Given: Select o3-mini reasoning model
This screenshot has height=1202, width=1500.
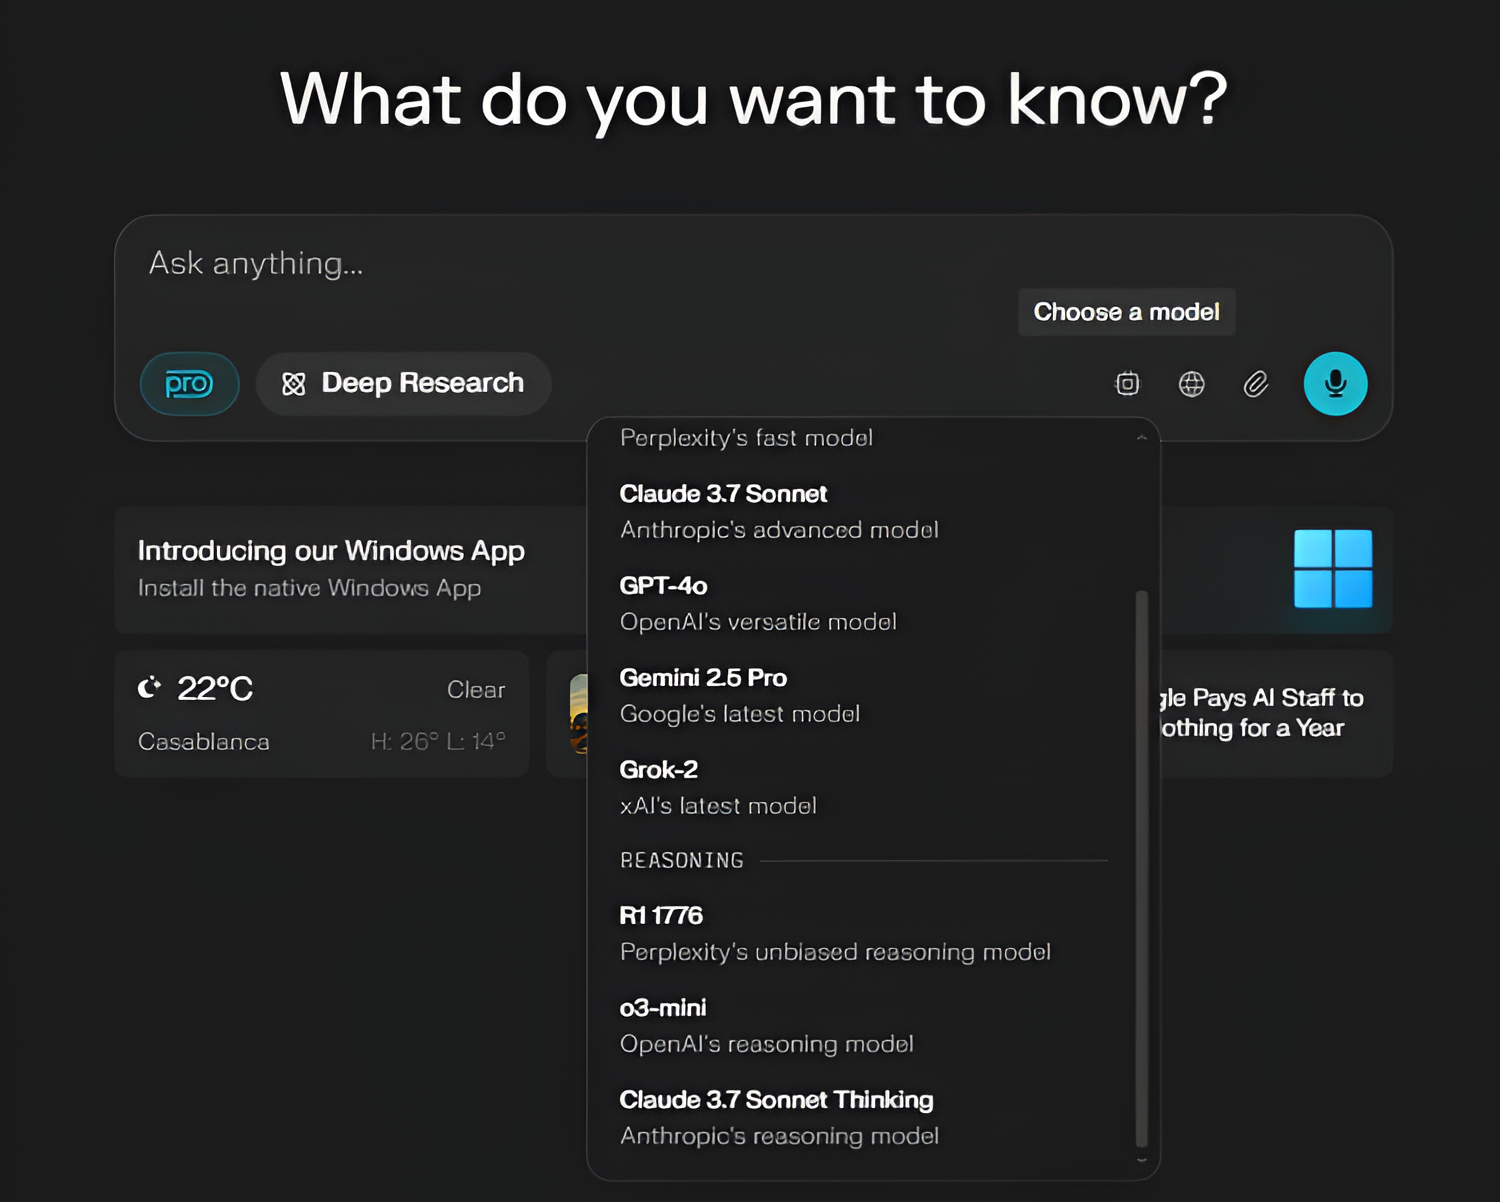Looking at the screenshot, I should (862, 1025).
